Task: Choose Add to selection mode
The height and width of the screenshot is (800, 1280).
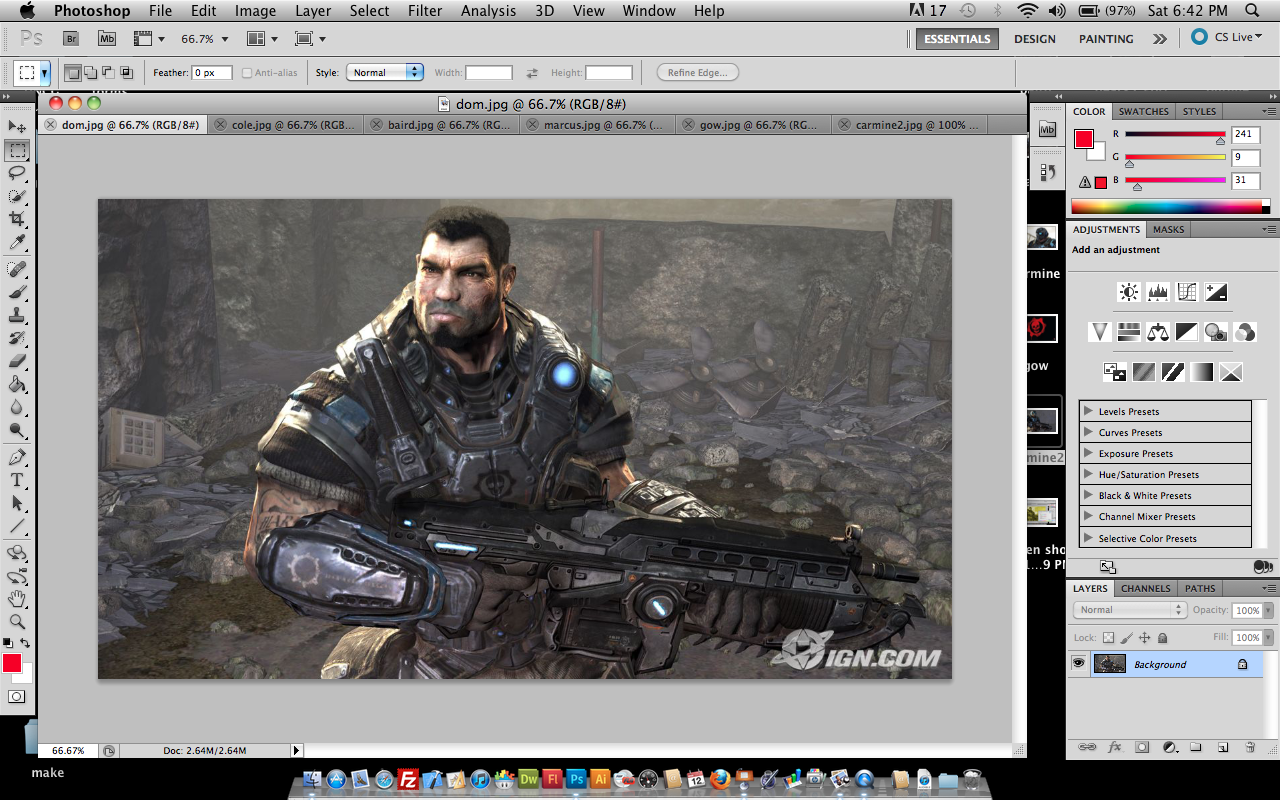Action: click(90, 73)
